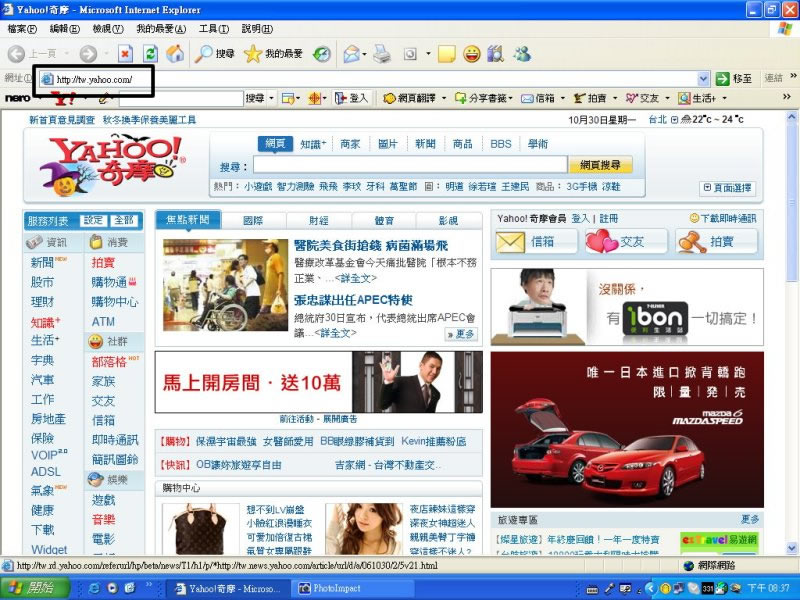The image size is (800, 600).
Task: Switch to the 知識+ search tab
Action: tap(313, 144)
